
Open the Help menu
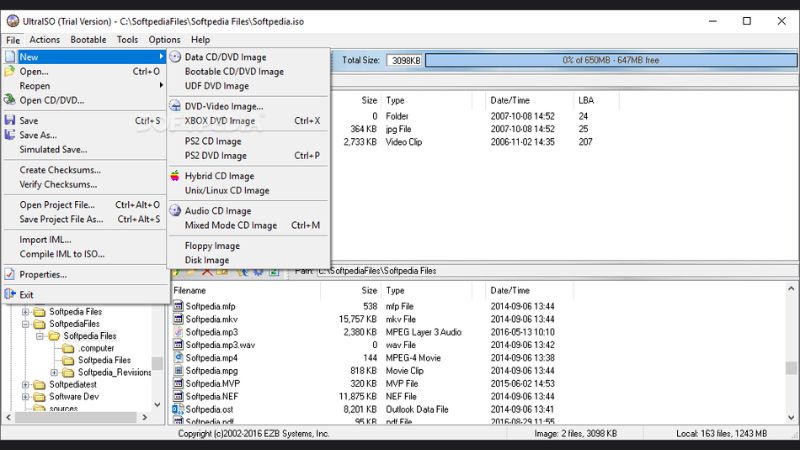point(201,39)
